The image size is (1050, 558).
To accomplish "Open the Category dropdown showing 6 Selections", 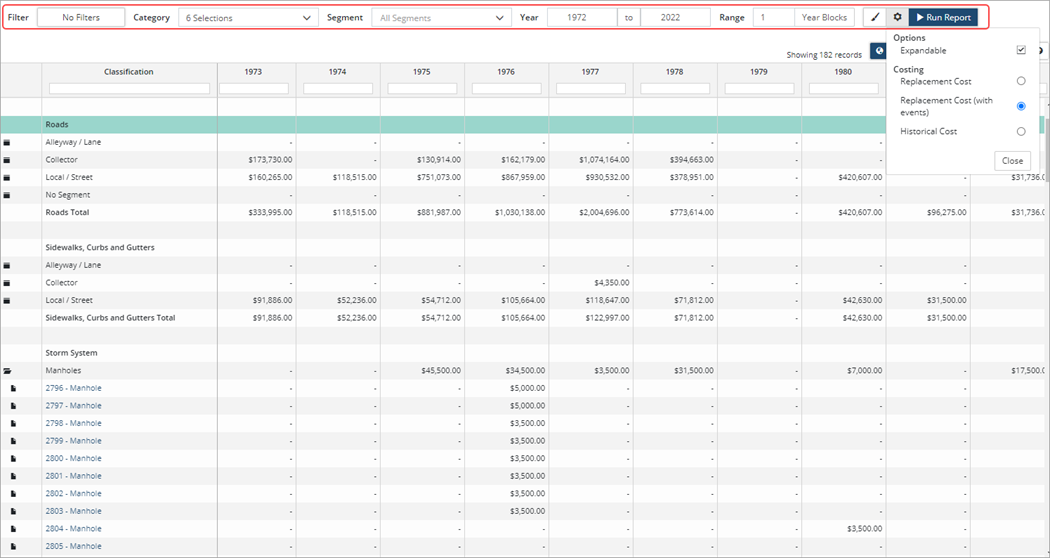I will tap(248, 18).
